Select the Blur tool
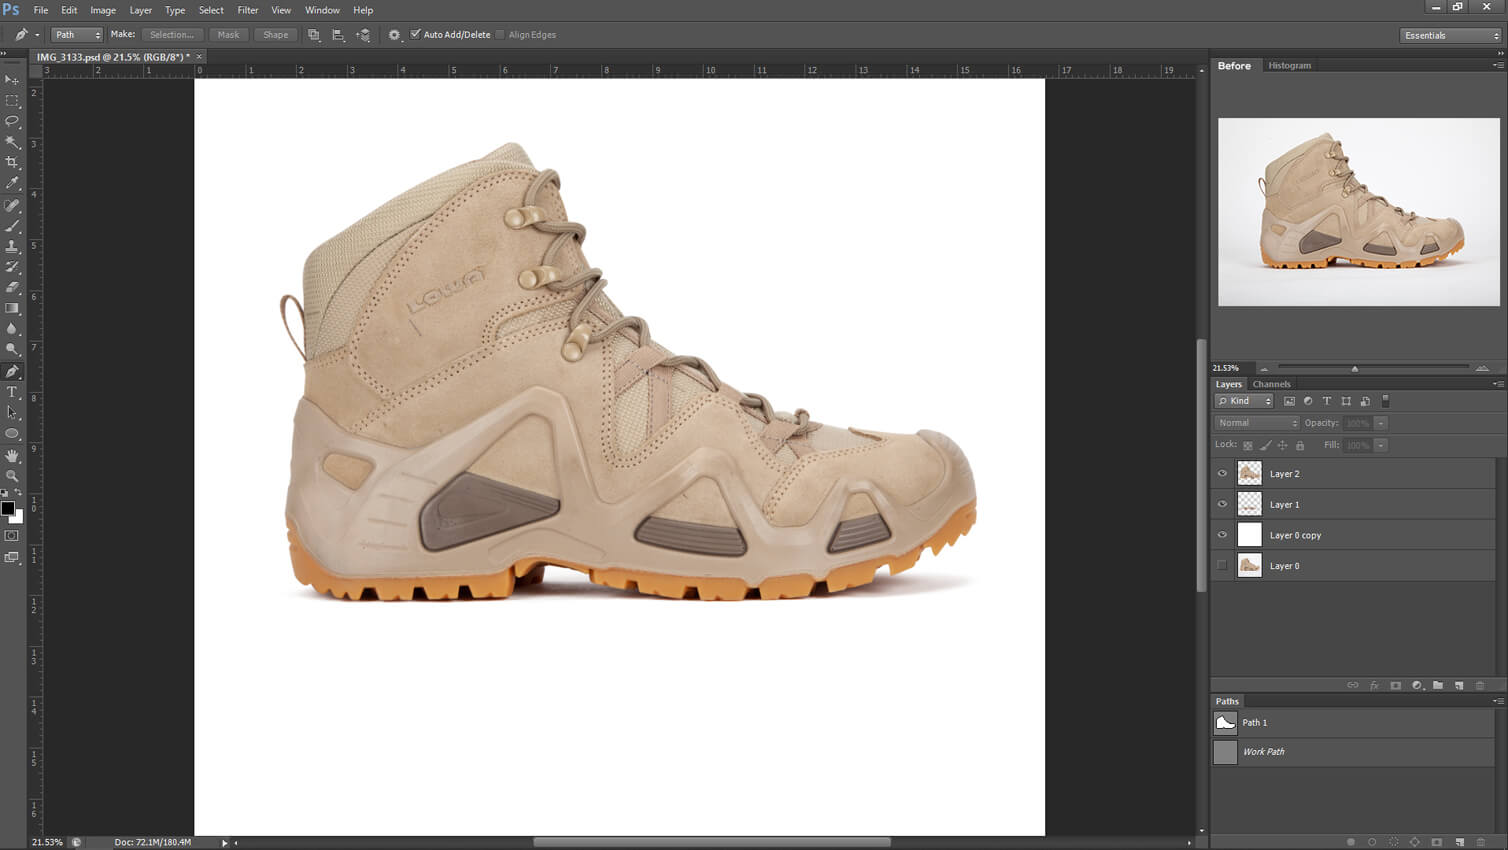The width and height of the screenshot is (1508, 850). pos(12,329)
